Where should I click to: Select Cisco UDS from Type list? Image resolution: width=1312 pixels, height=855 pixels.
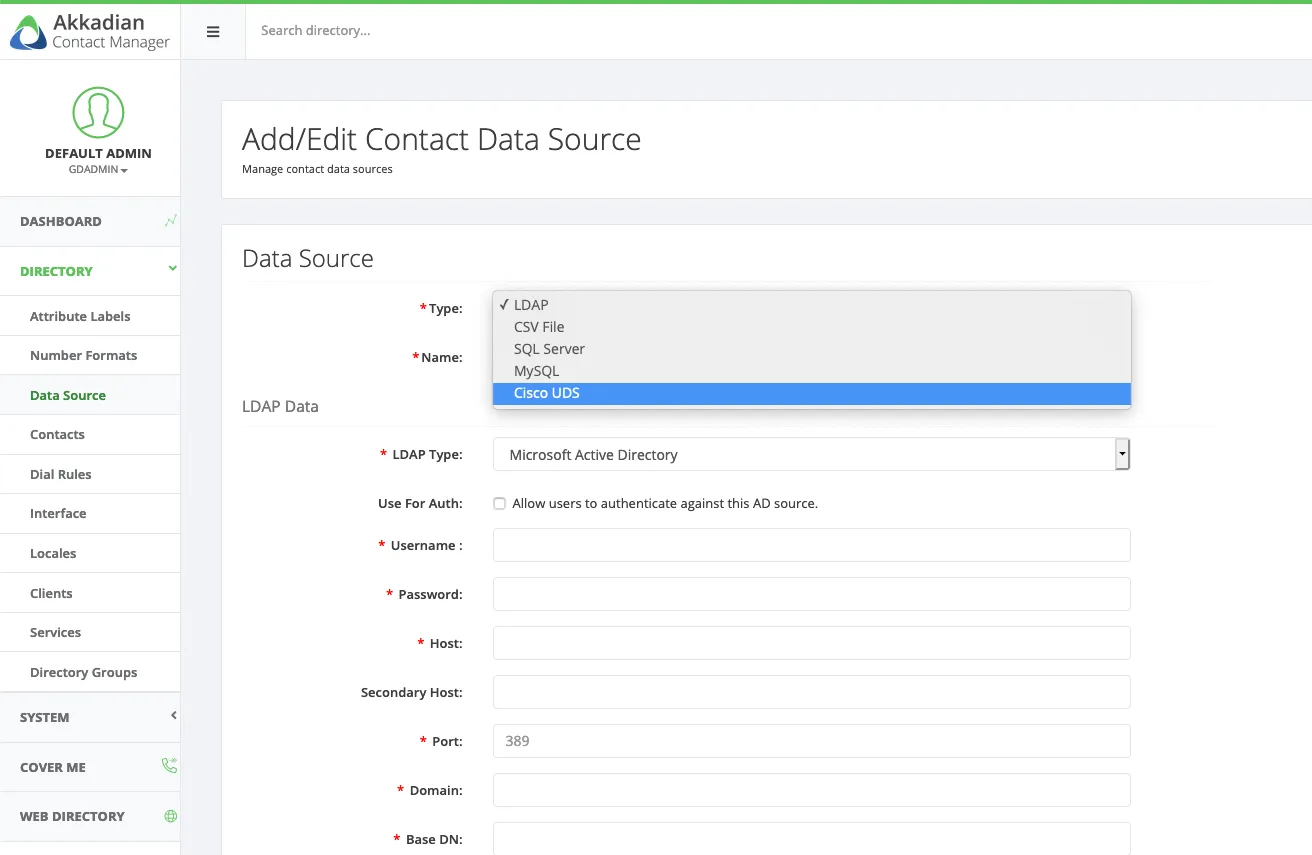tap(546, 393)
